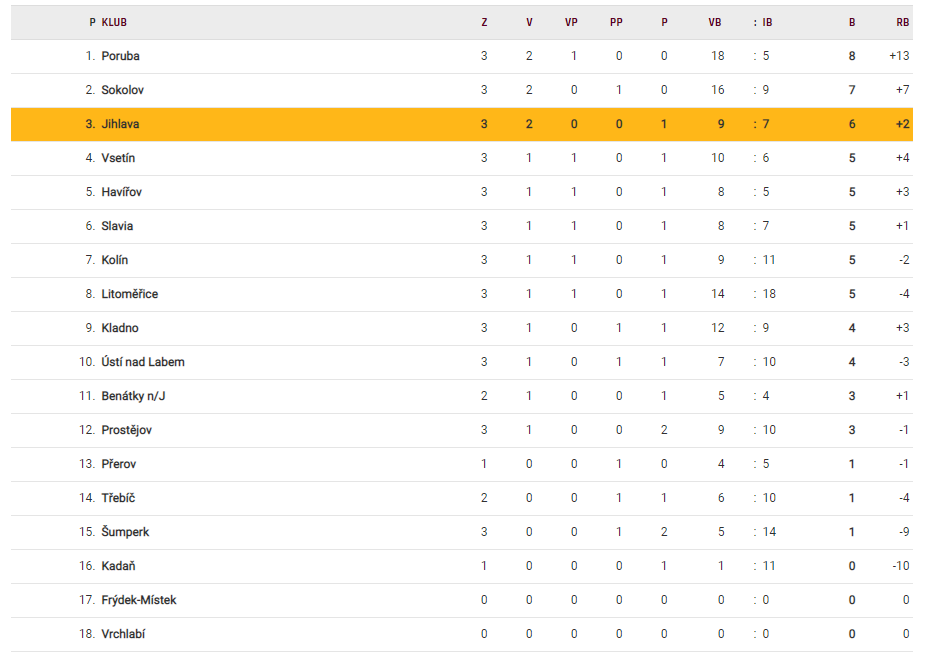Open the Sokolov club link

coord(122,90)
